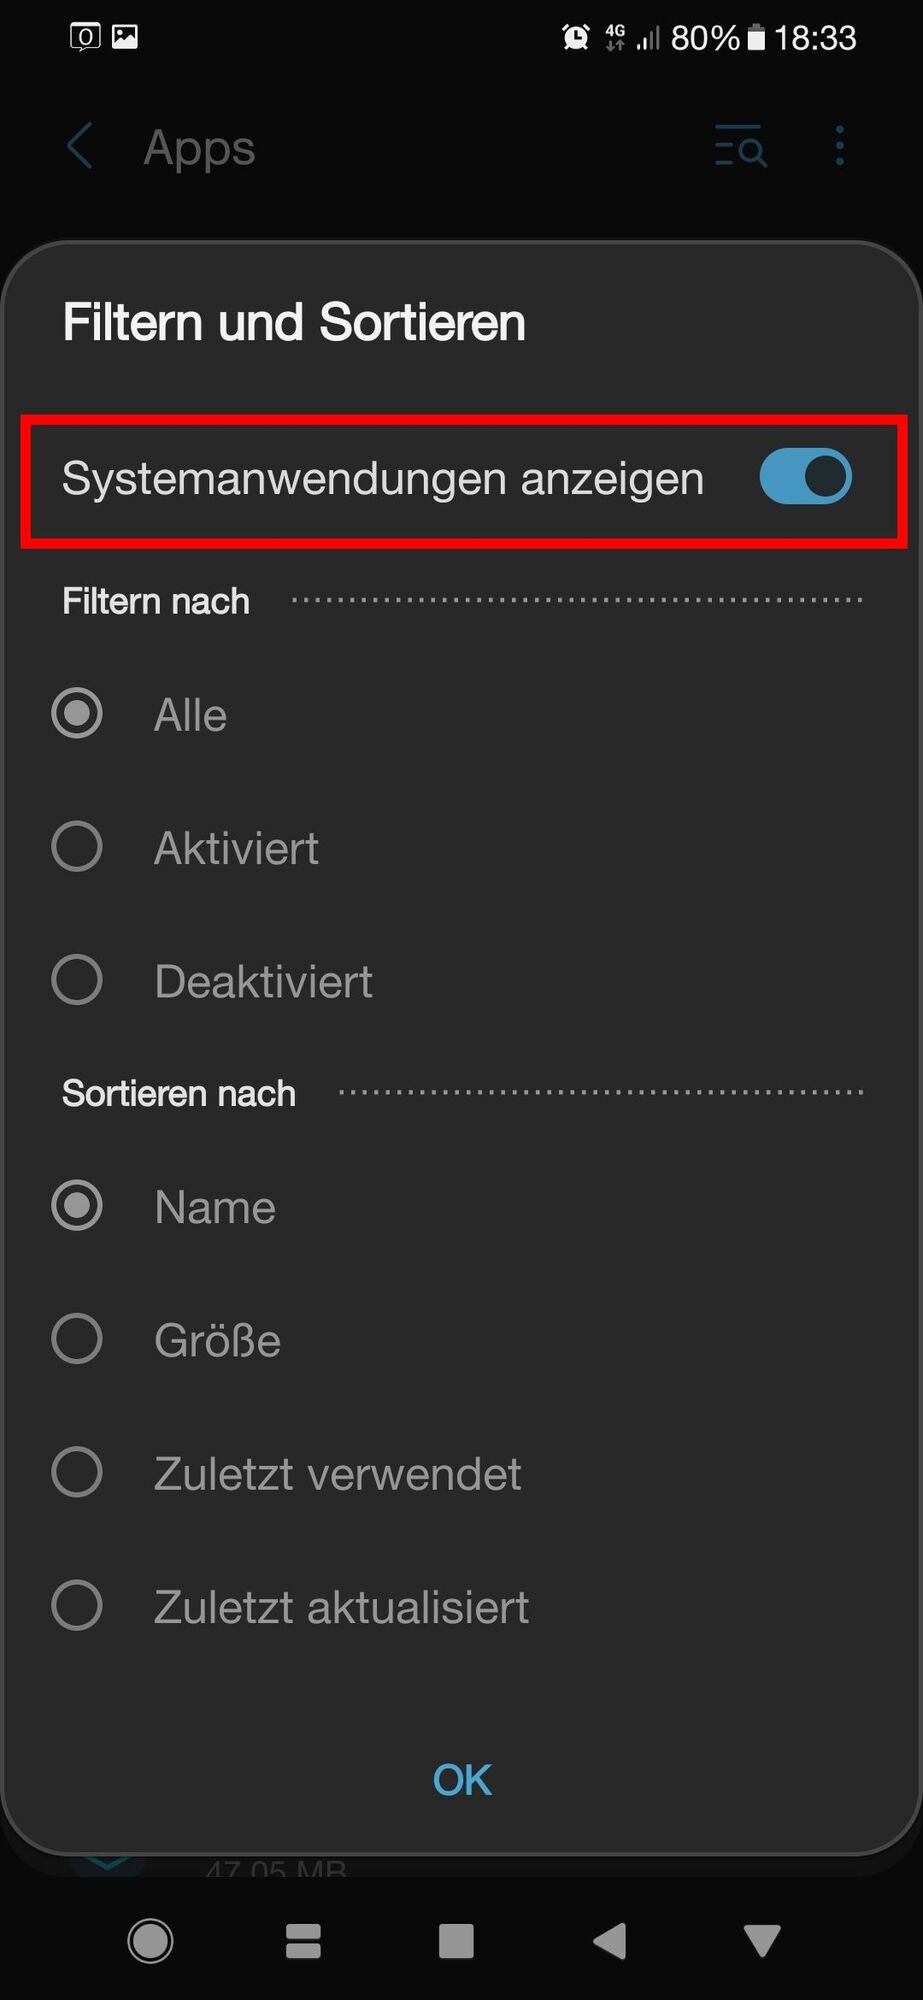Open the filter and search list icon
The height and width of the screenshot is (2000, 923).
pos(740,146)
